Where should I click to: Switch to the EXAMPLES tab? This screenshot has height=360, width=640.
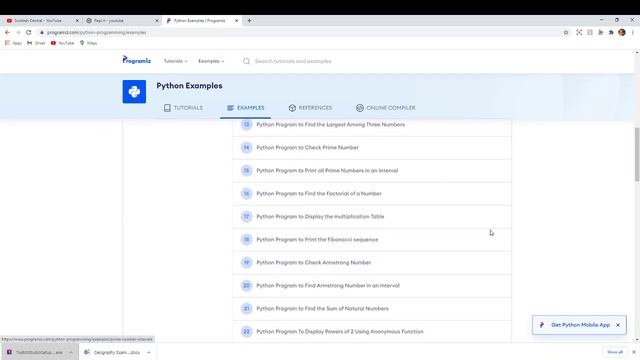pos(246,108)
